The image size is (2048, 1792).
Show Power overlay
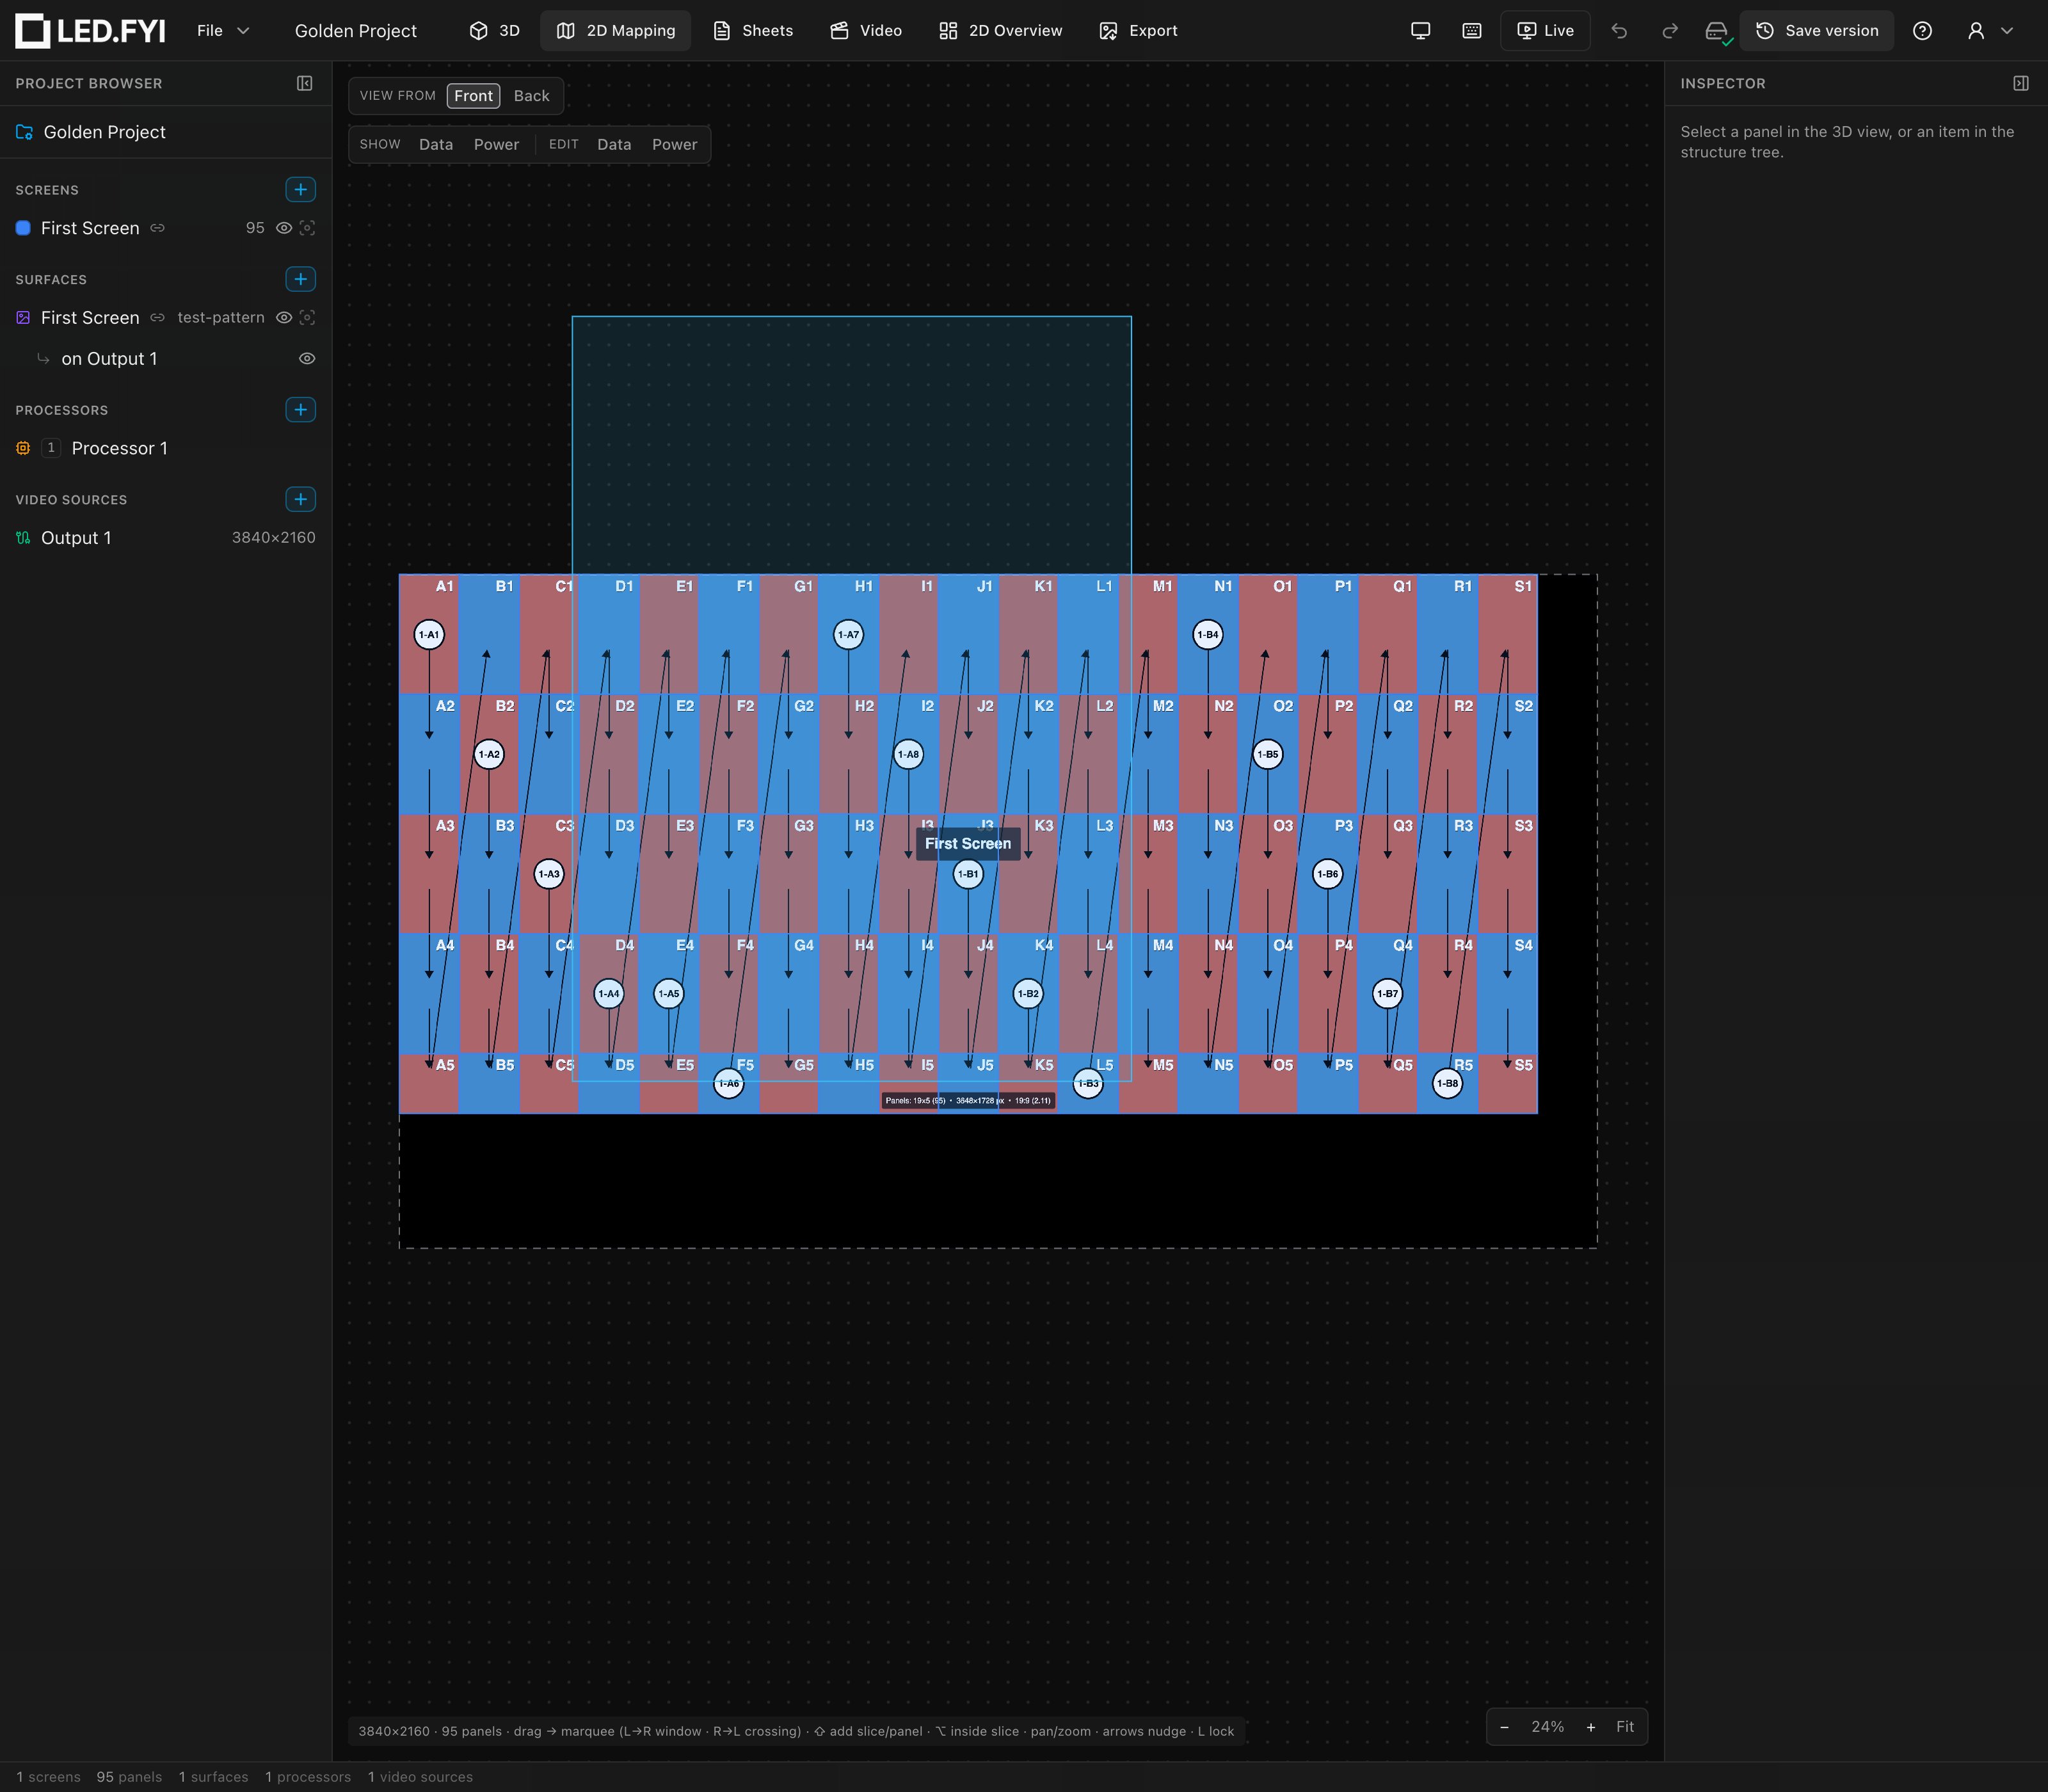496,144
